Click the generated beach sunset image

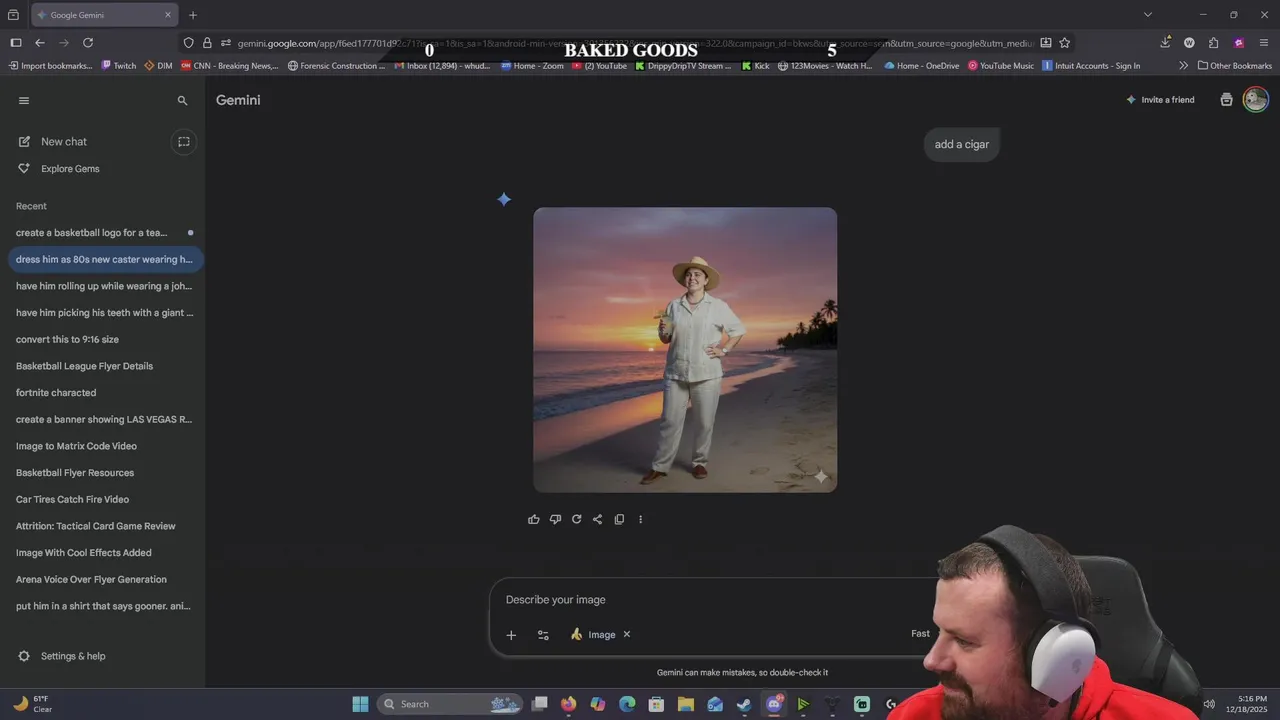685,350
